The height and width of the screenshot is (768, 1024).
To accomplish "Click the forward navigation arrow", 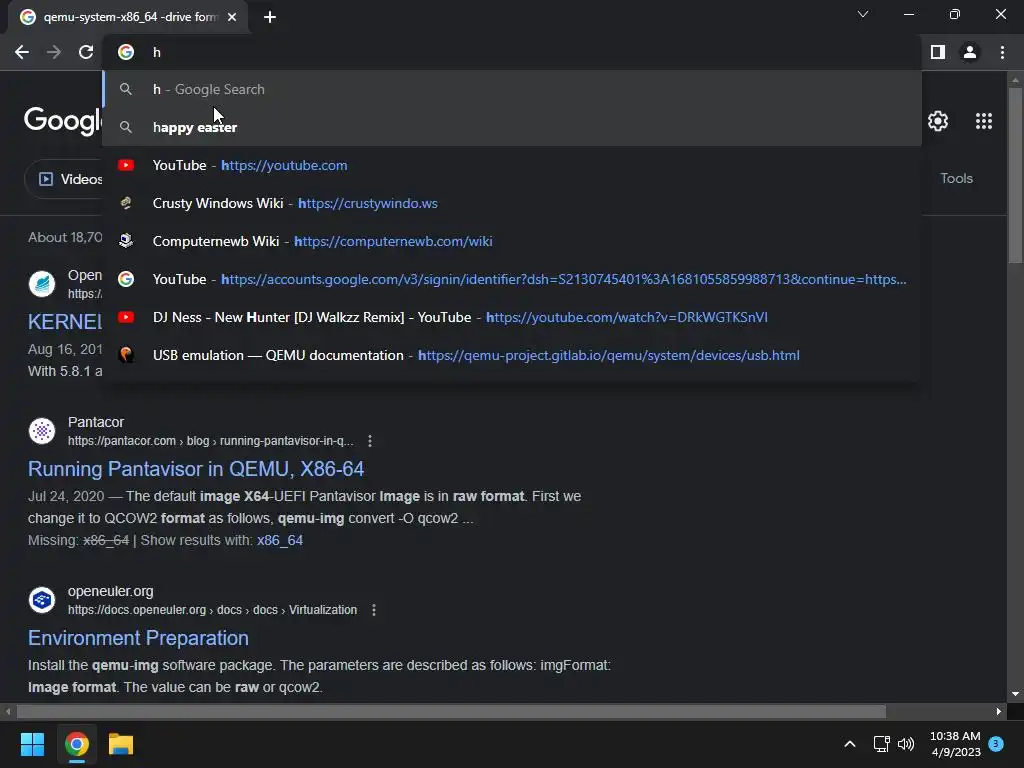I will pos(54,52).
